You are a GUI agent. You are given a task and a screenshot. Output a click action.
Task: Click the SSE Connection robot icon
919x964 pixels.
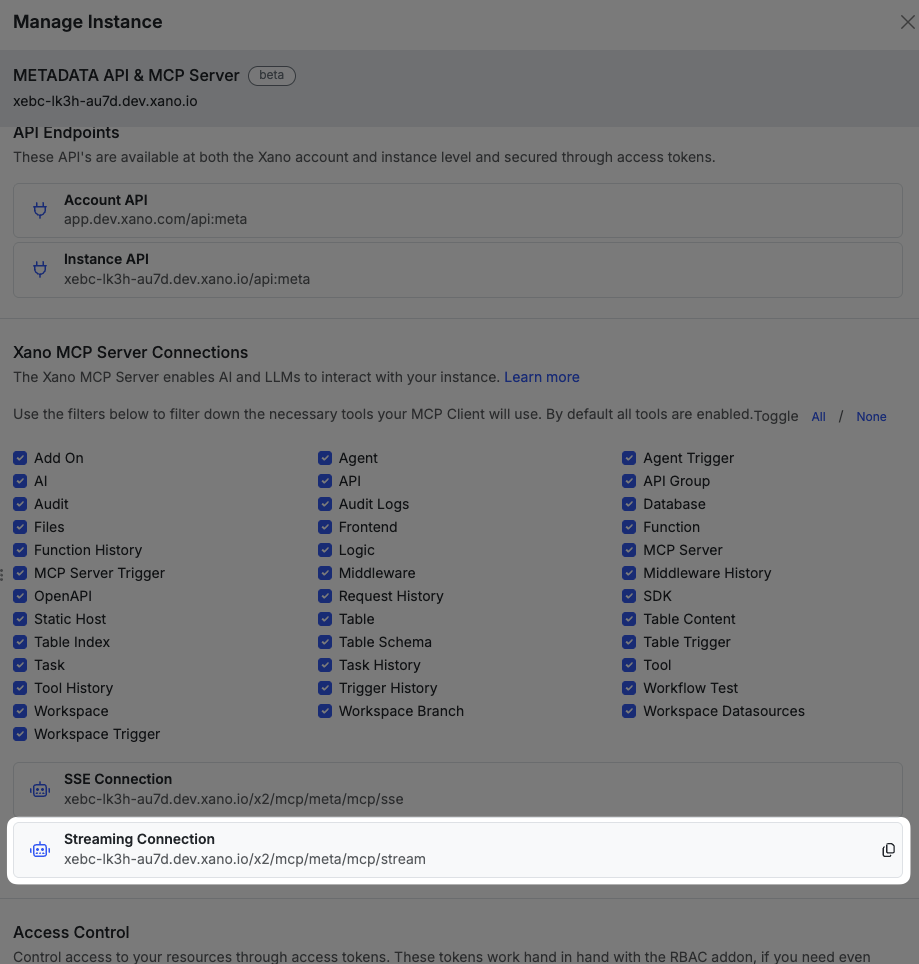point(40,789)
